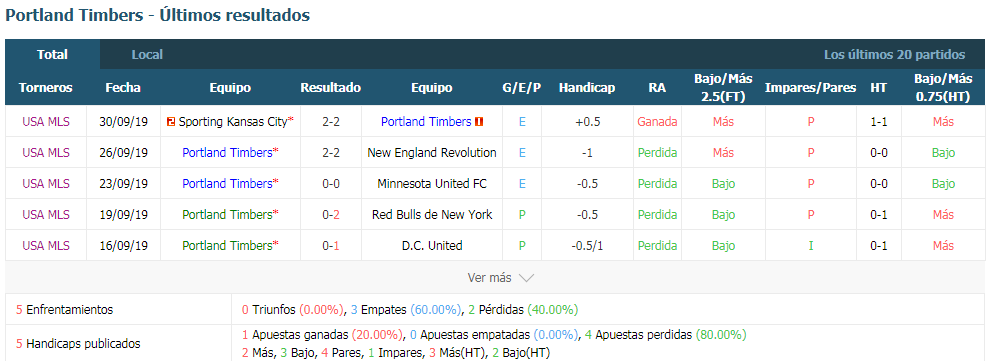Click the Handicap column header

[587, 88]
